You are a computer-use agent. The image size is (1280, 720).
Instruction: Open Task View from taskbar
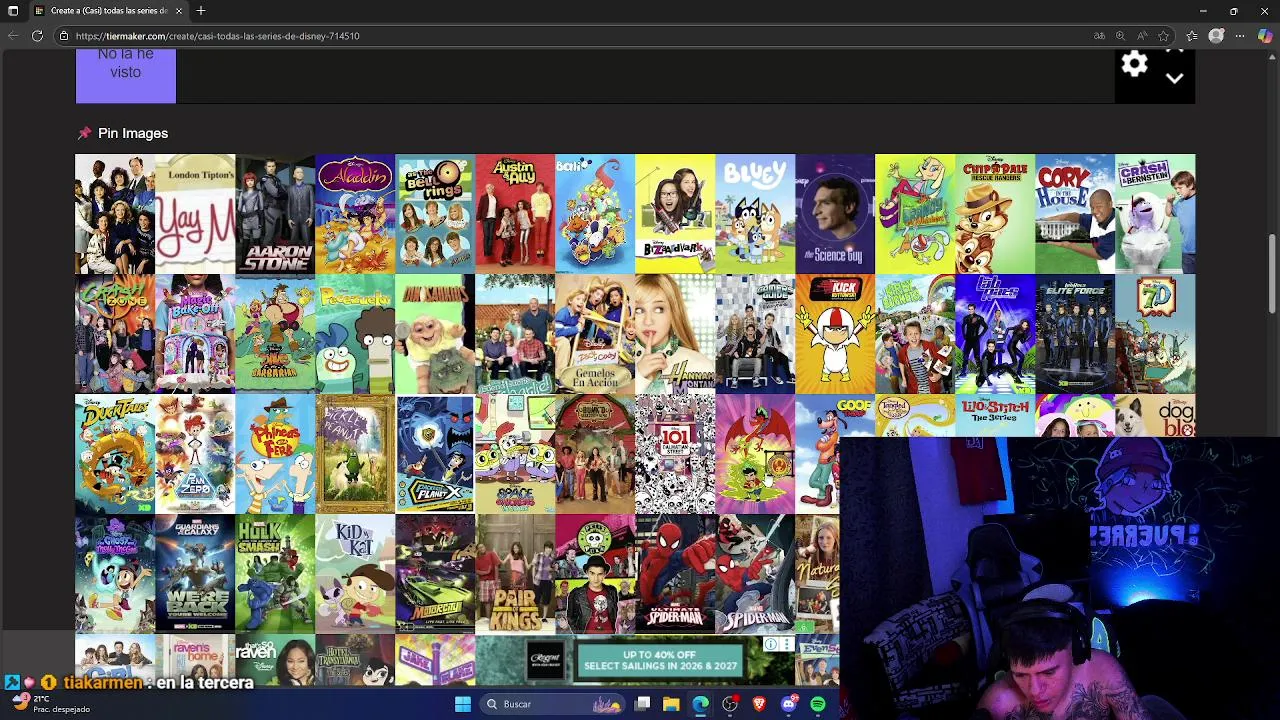point(643,704)
